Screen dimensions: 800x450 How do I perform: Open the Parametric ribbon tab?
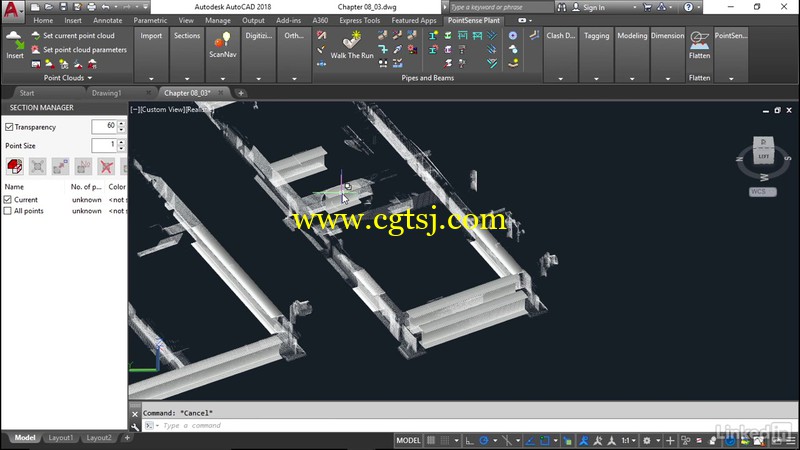coord(150,20)
